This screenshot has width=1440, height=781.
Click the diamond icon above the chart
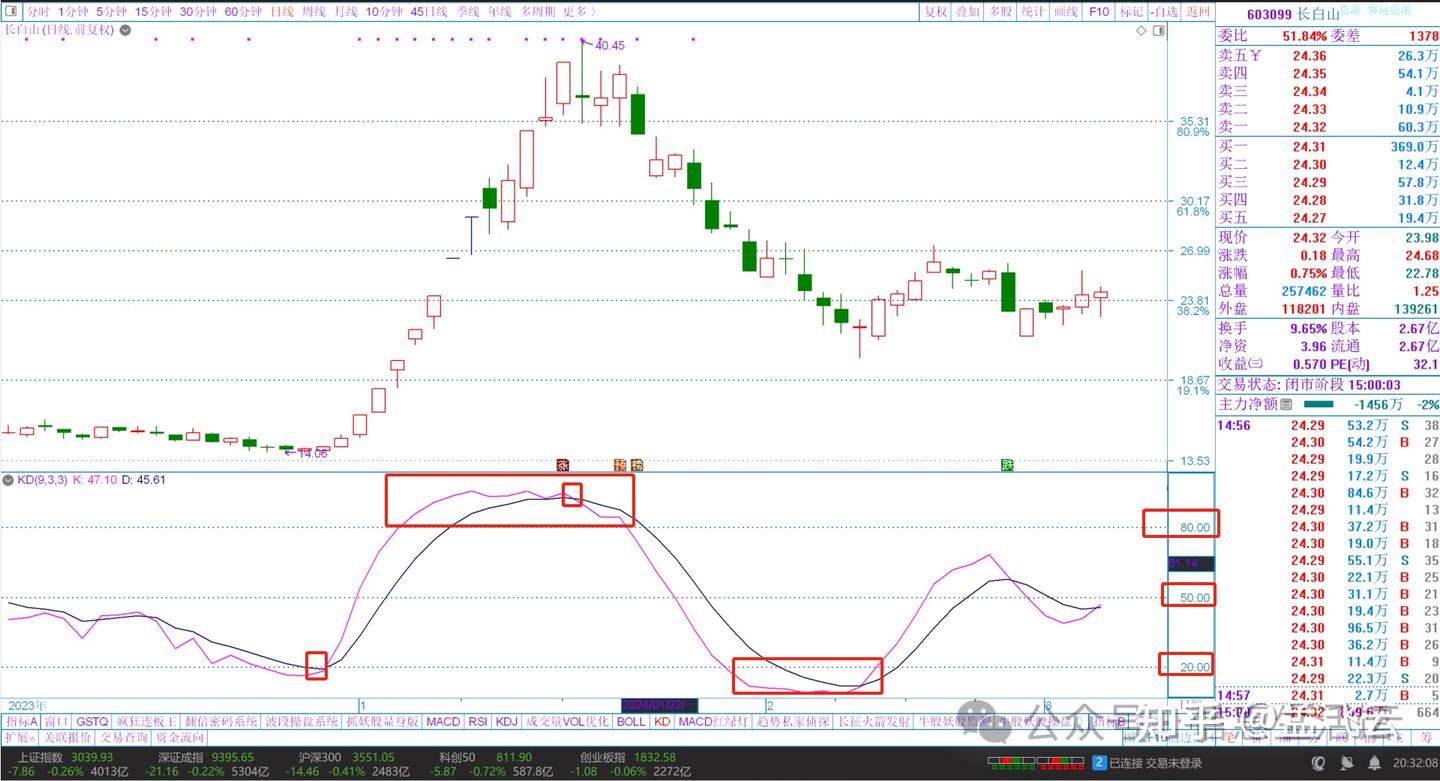pyautogui.click(x=1141, y=31)
